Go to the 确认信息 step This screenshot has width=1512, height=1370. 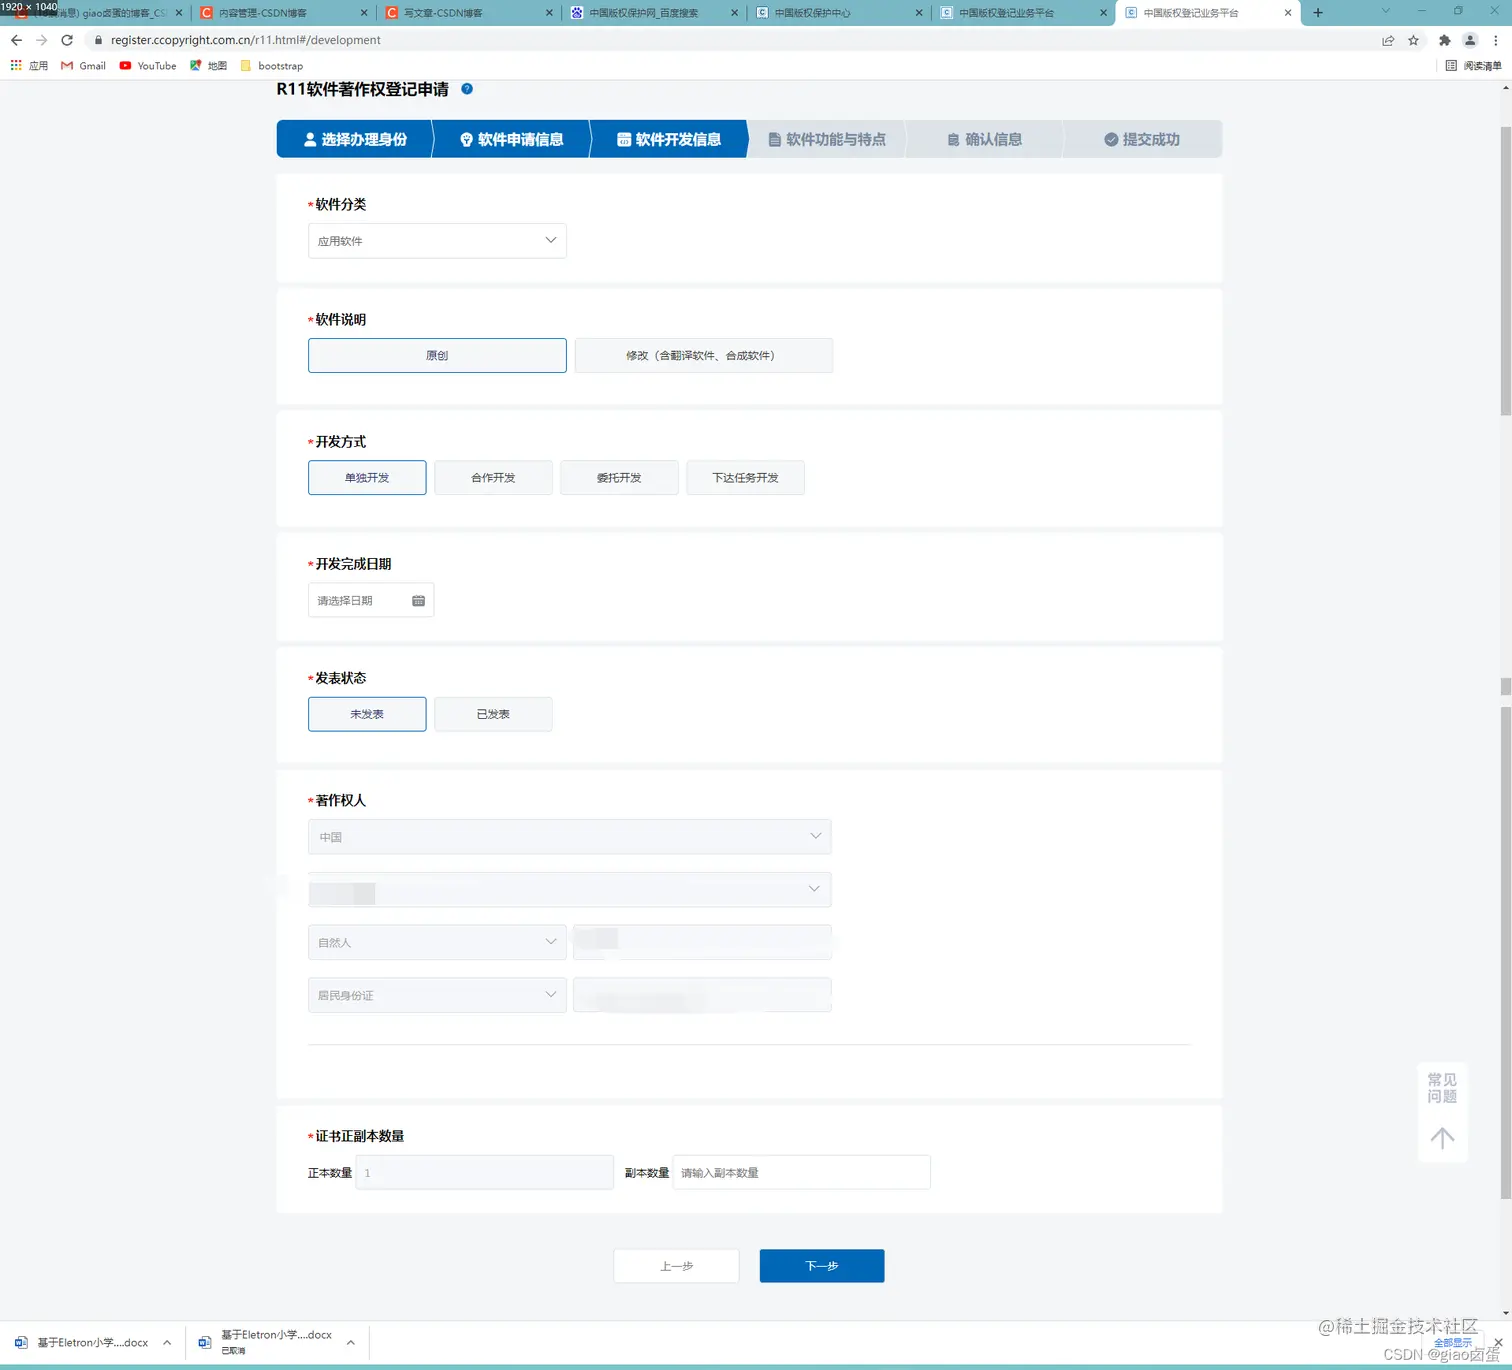click(x=984, y=139)
